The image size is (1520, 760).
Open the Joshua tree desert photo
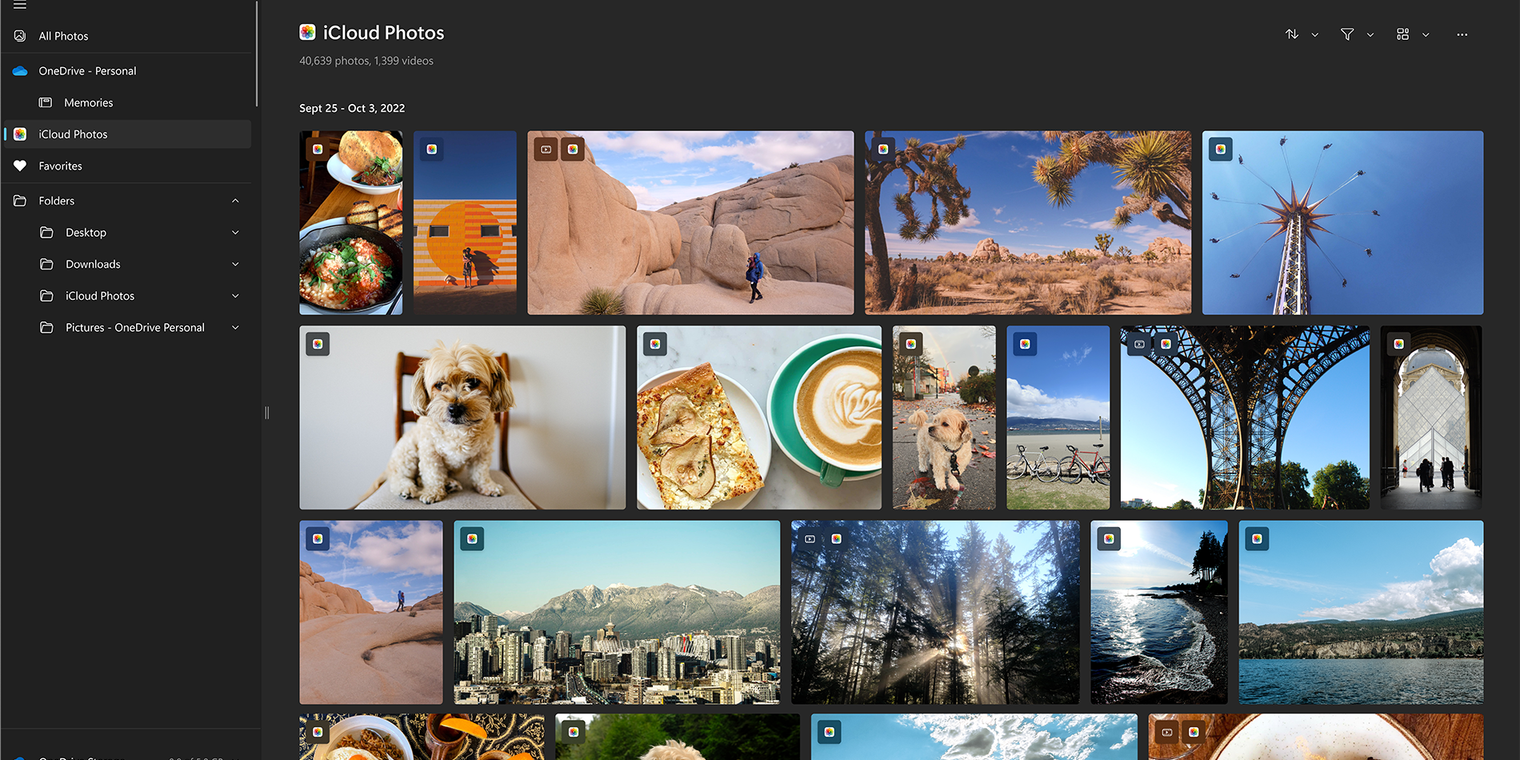(x=1028, y=223)
